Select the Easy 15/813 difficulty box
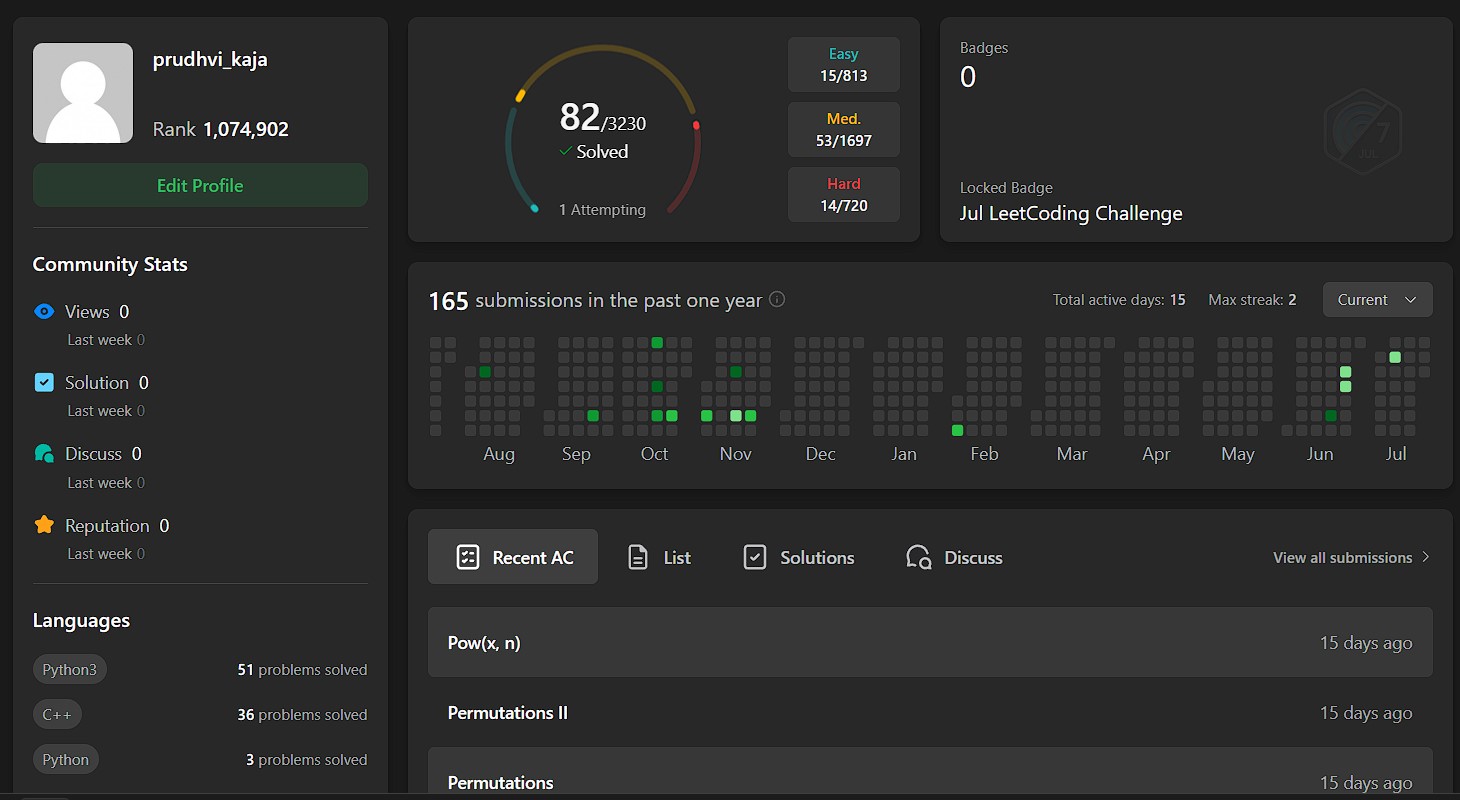The image size is (1460, 800). pyautogui.click(x=843, y=65)
